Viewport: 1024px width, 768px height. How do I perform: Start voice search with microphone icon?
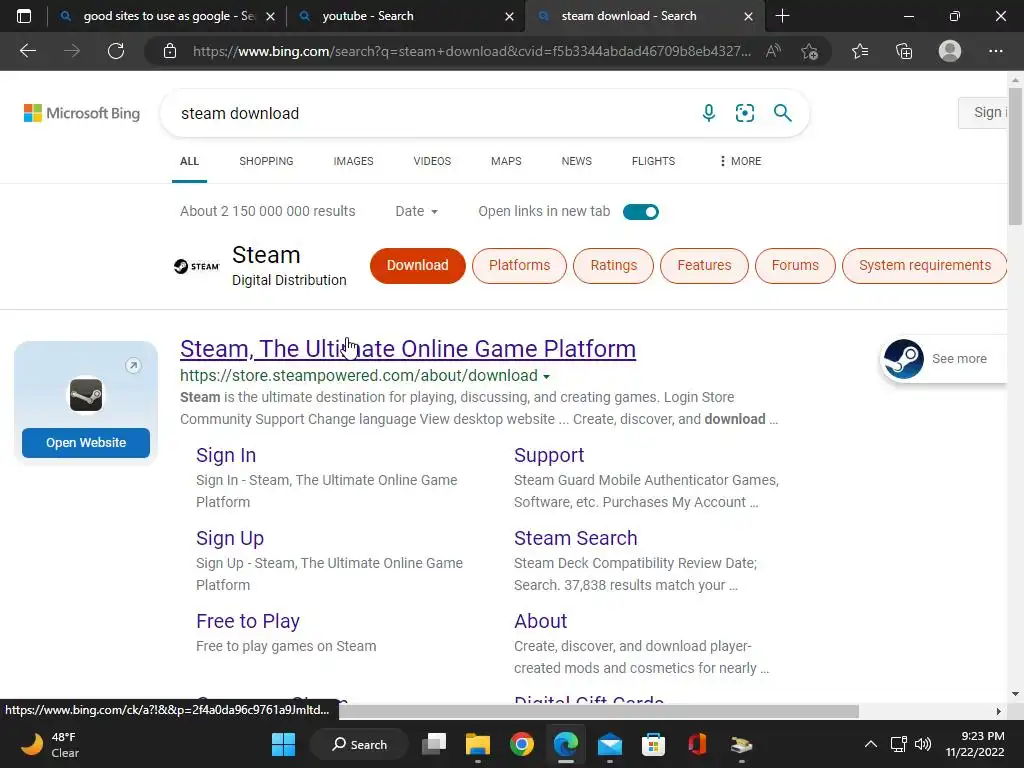coord(709,113)
